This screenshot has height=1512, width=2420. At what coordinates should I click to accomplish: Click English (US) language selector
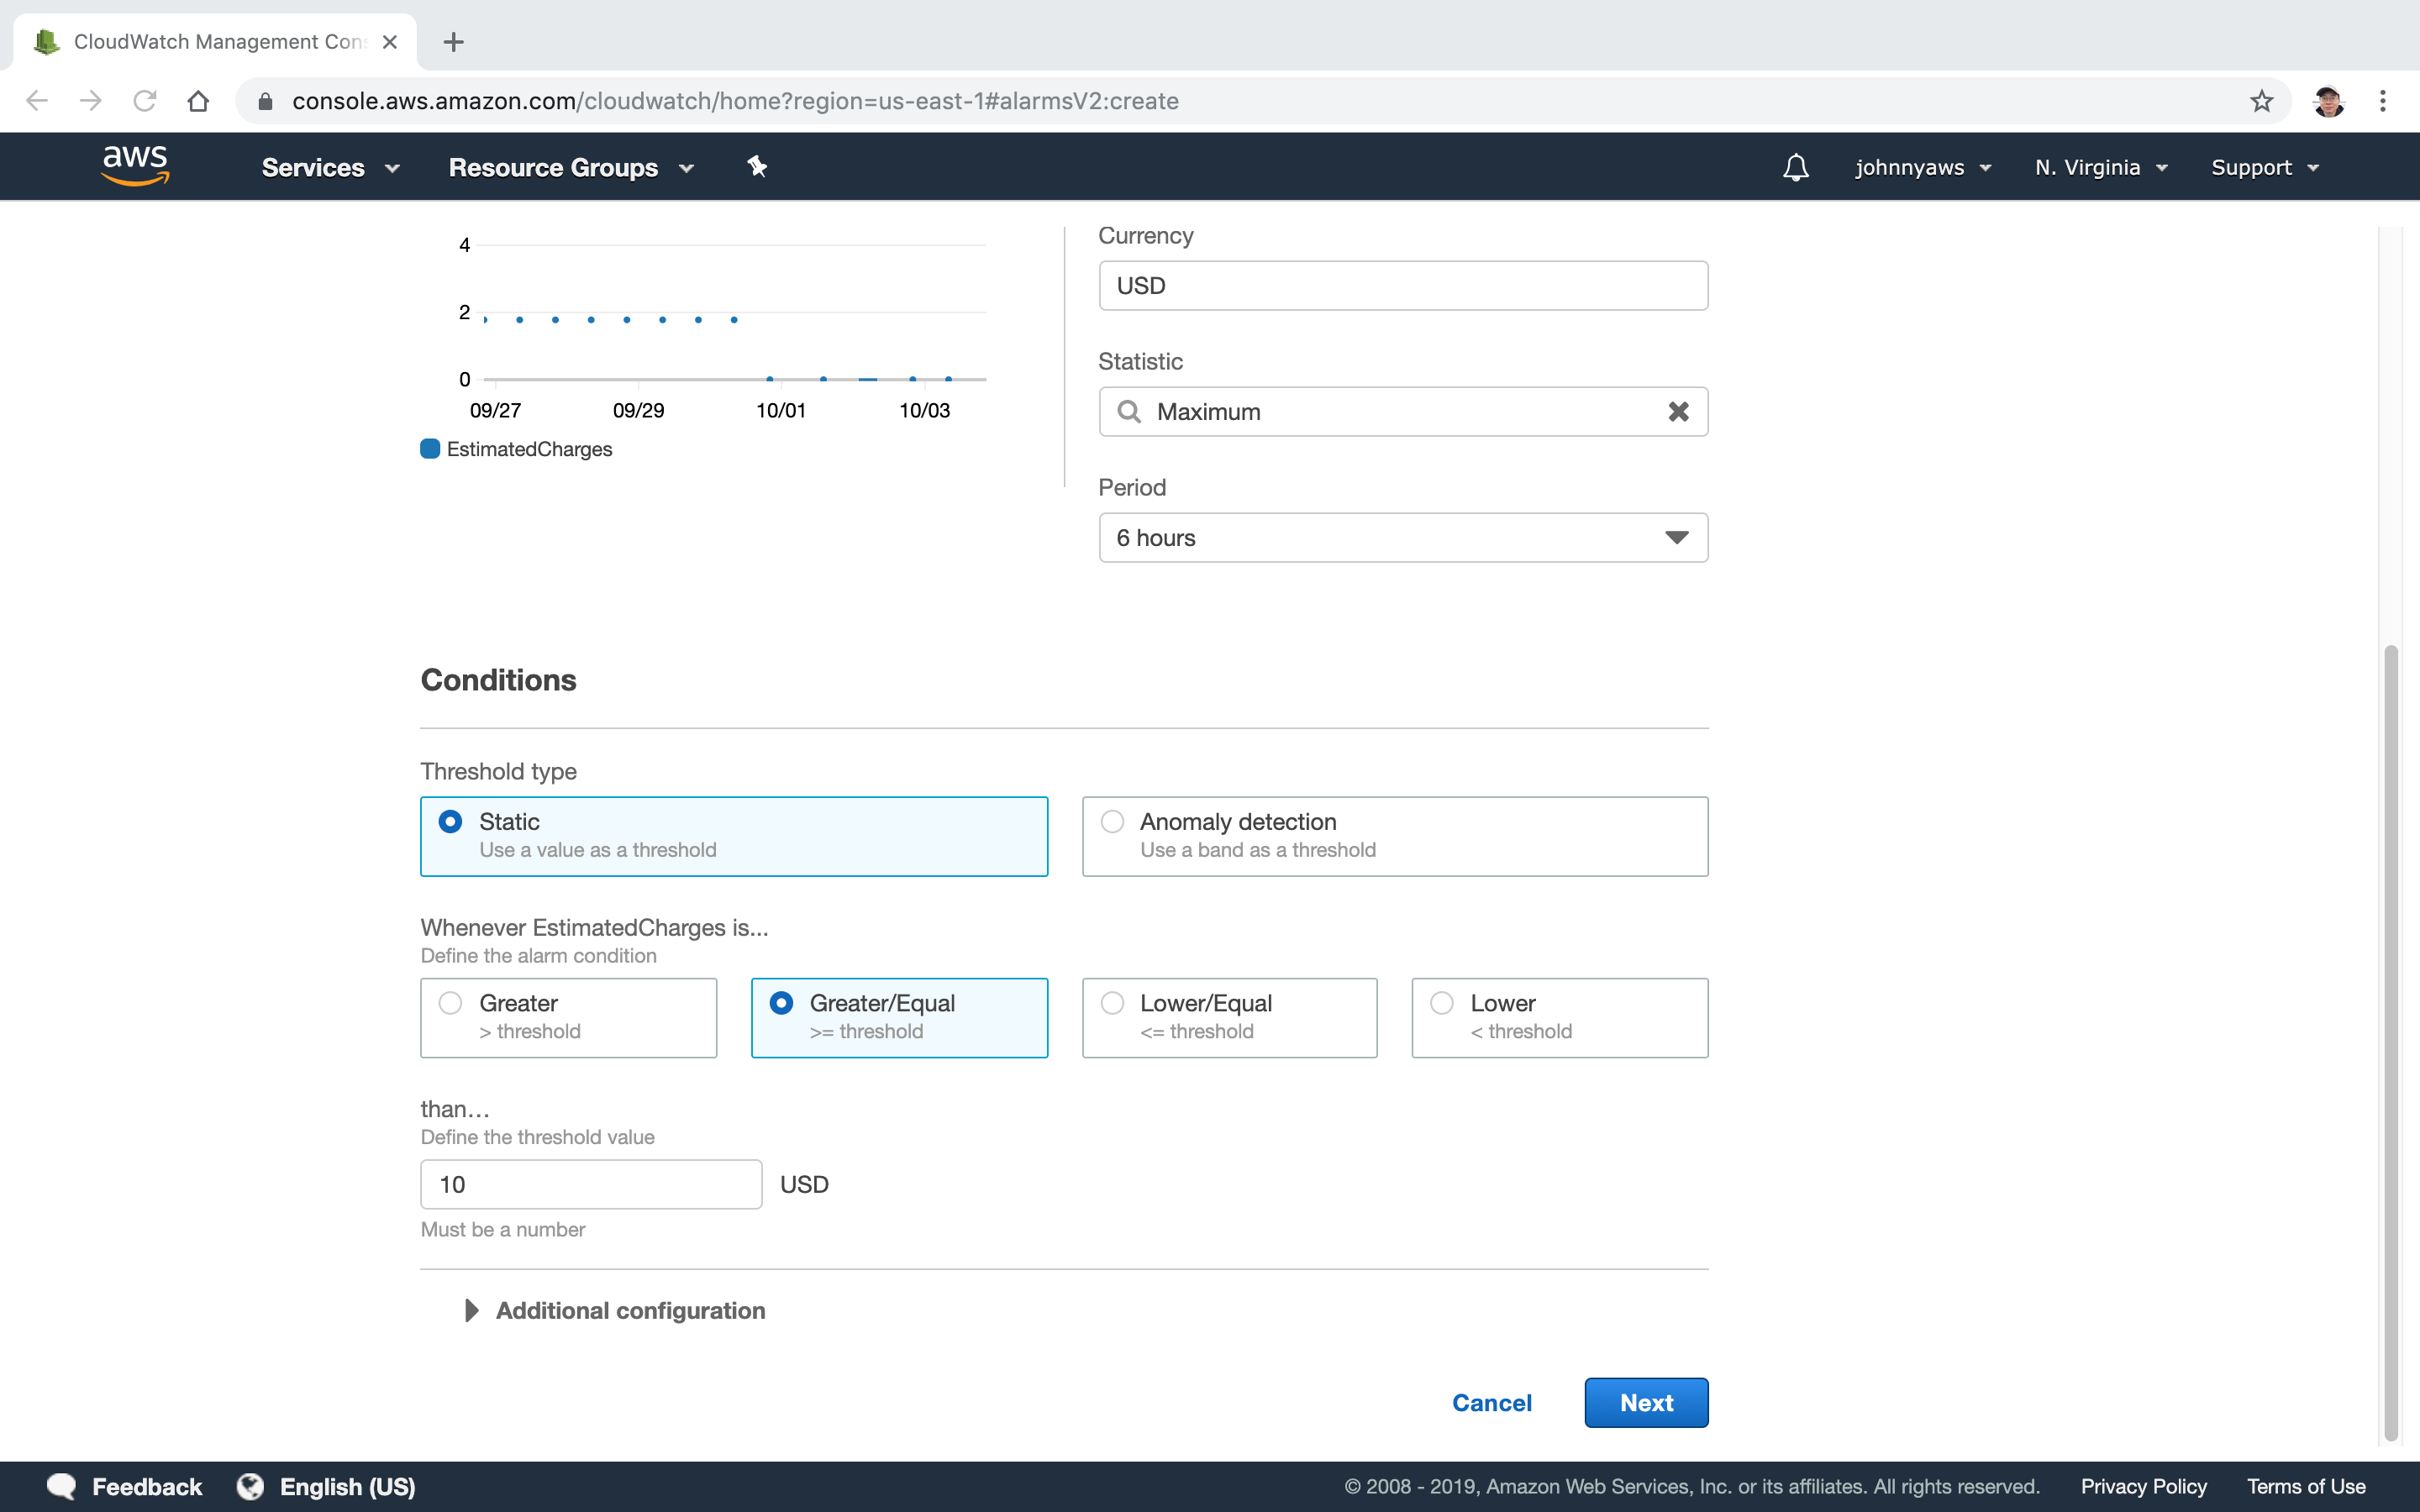coord(347,1486)
